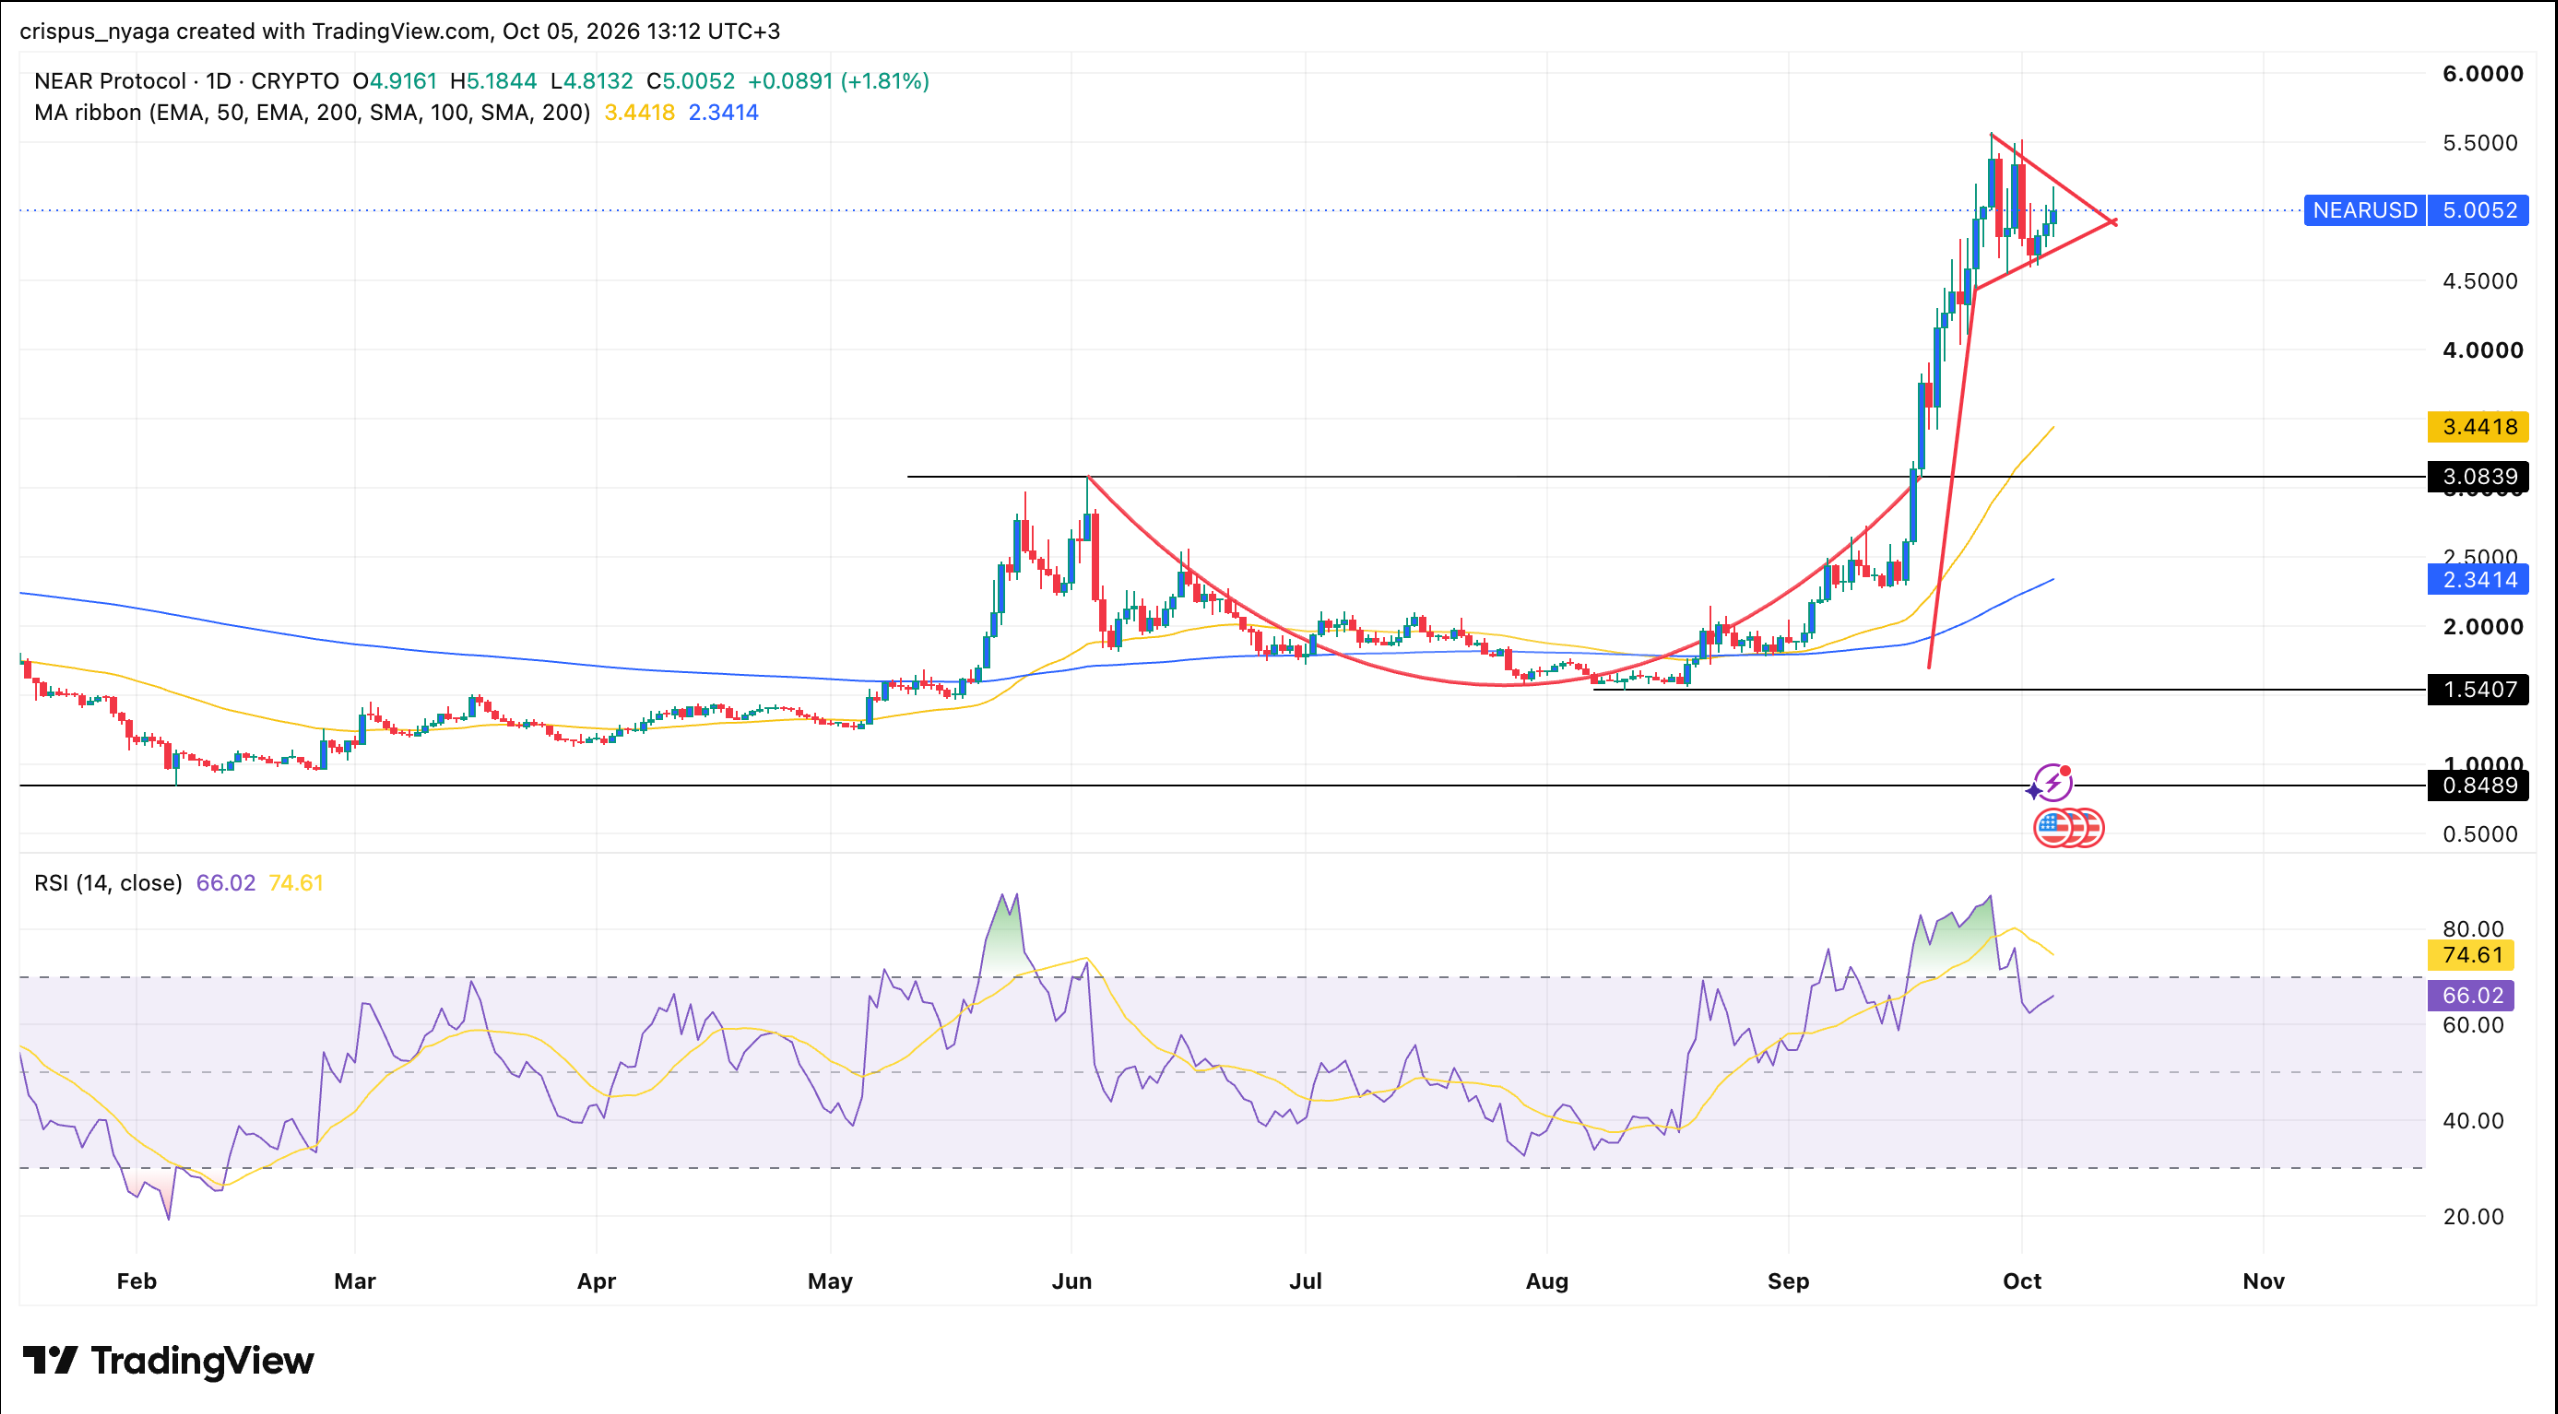
Task: Click the yellow 3.4418 value in MA legend
Action: 639,112
